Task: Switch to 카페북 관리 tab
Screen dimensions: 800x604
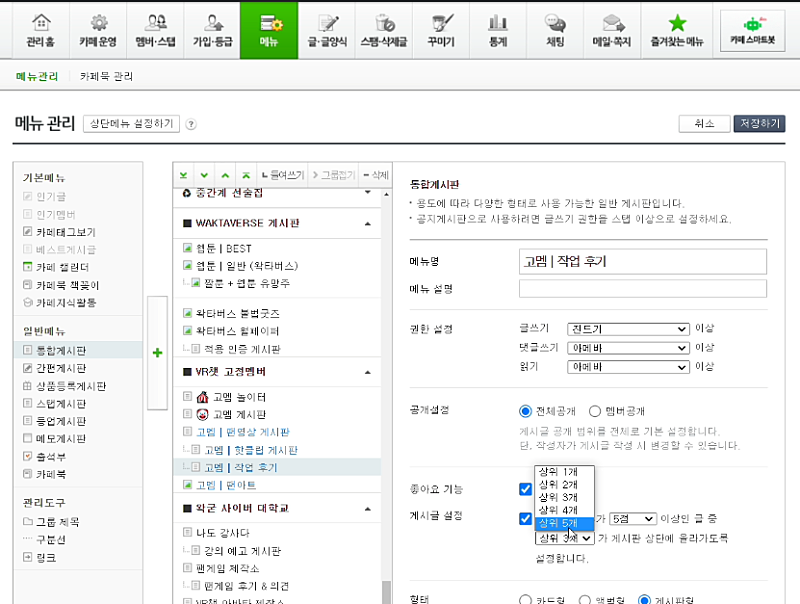Action: (x=106, y=77)
